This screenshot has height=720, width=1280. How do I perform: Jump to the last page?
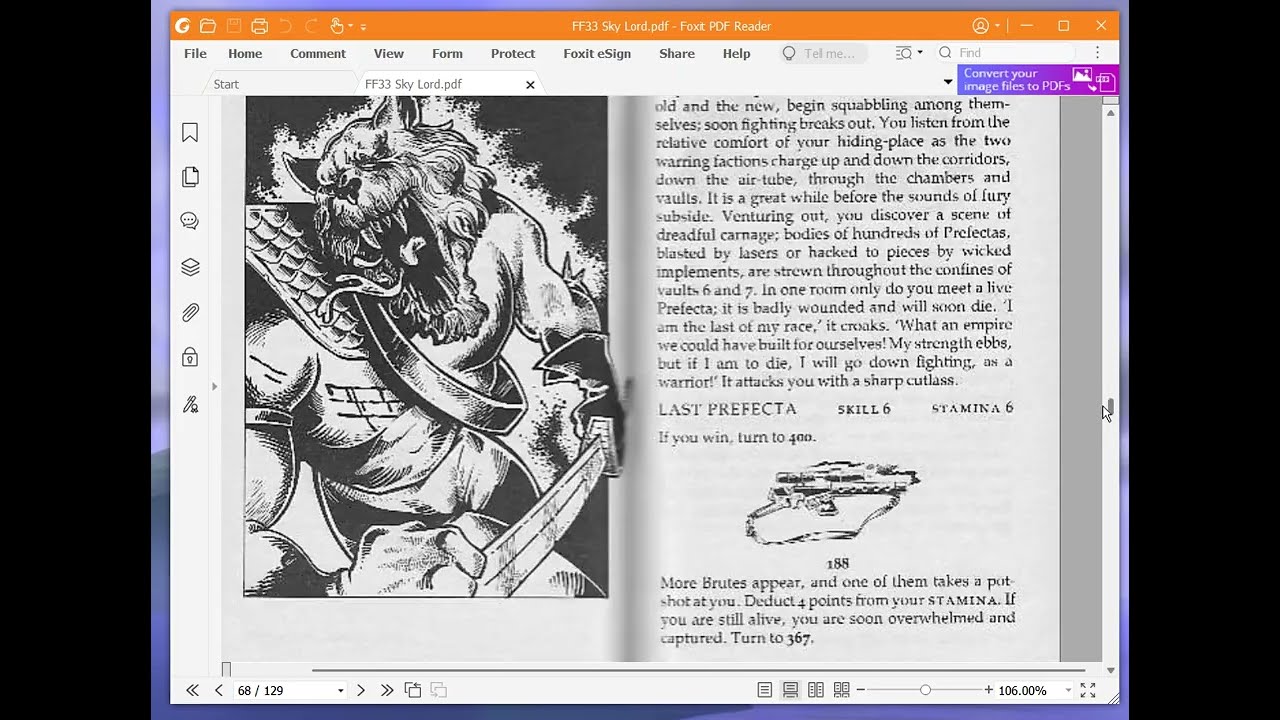[387, 690]
